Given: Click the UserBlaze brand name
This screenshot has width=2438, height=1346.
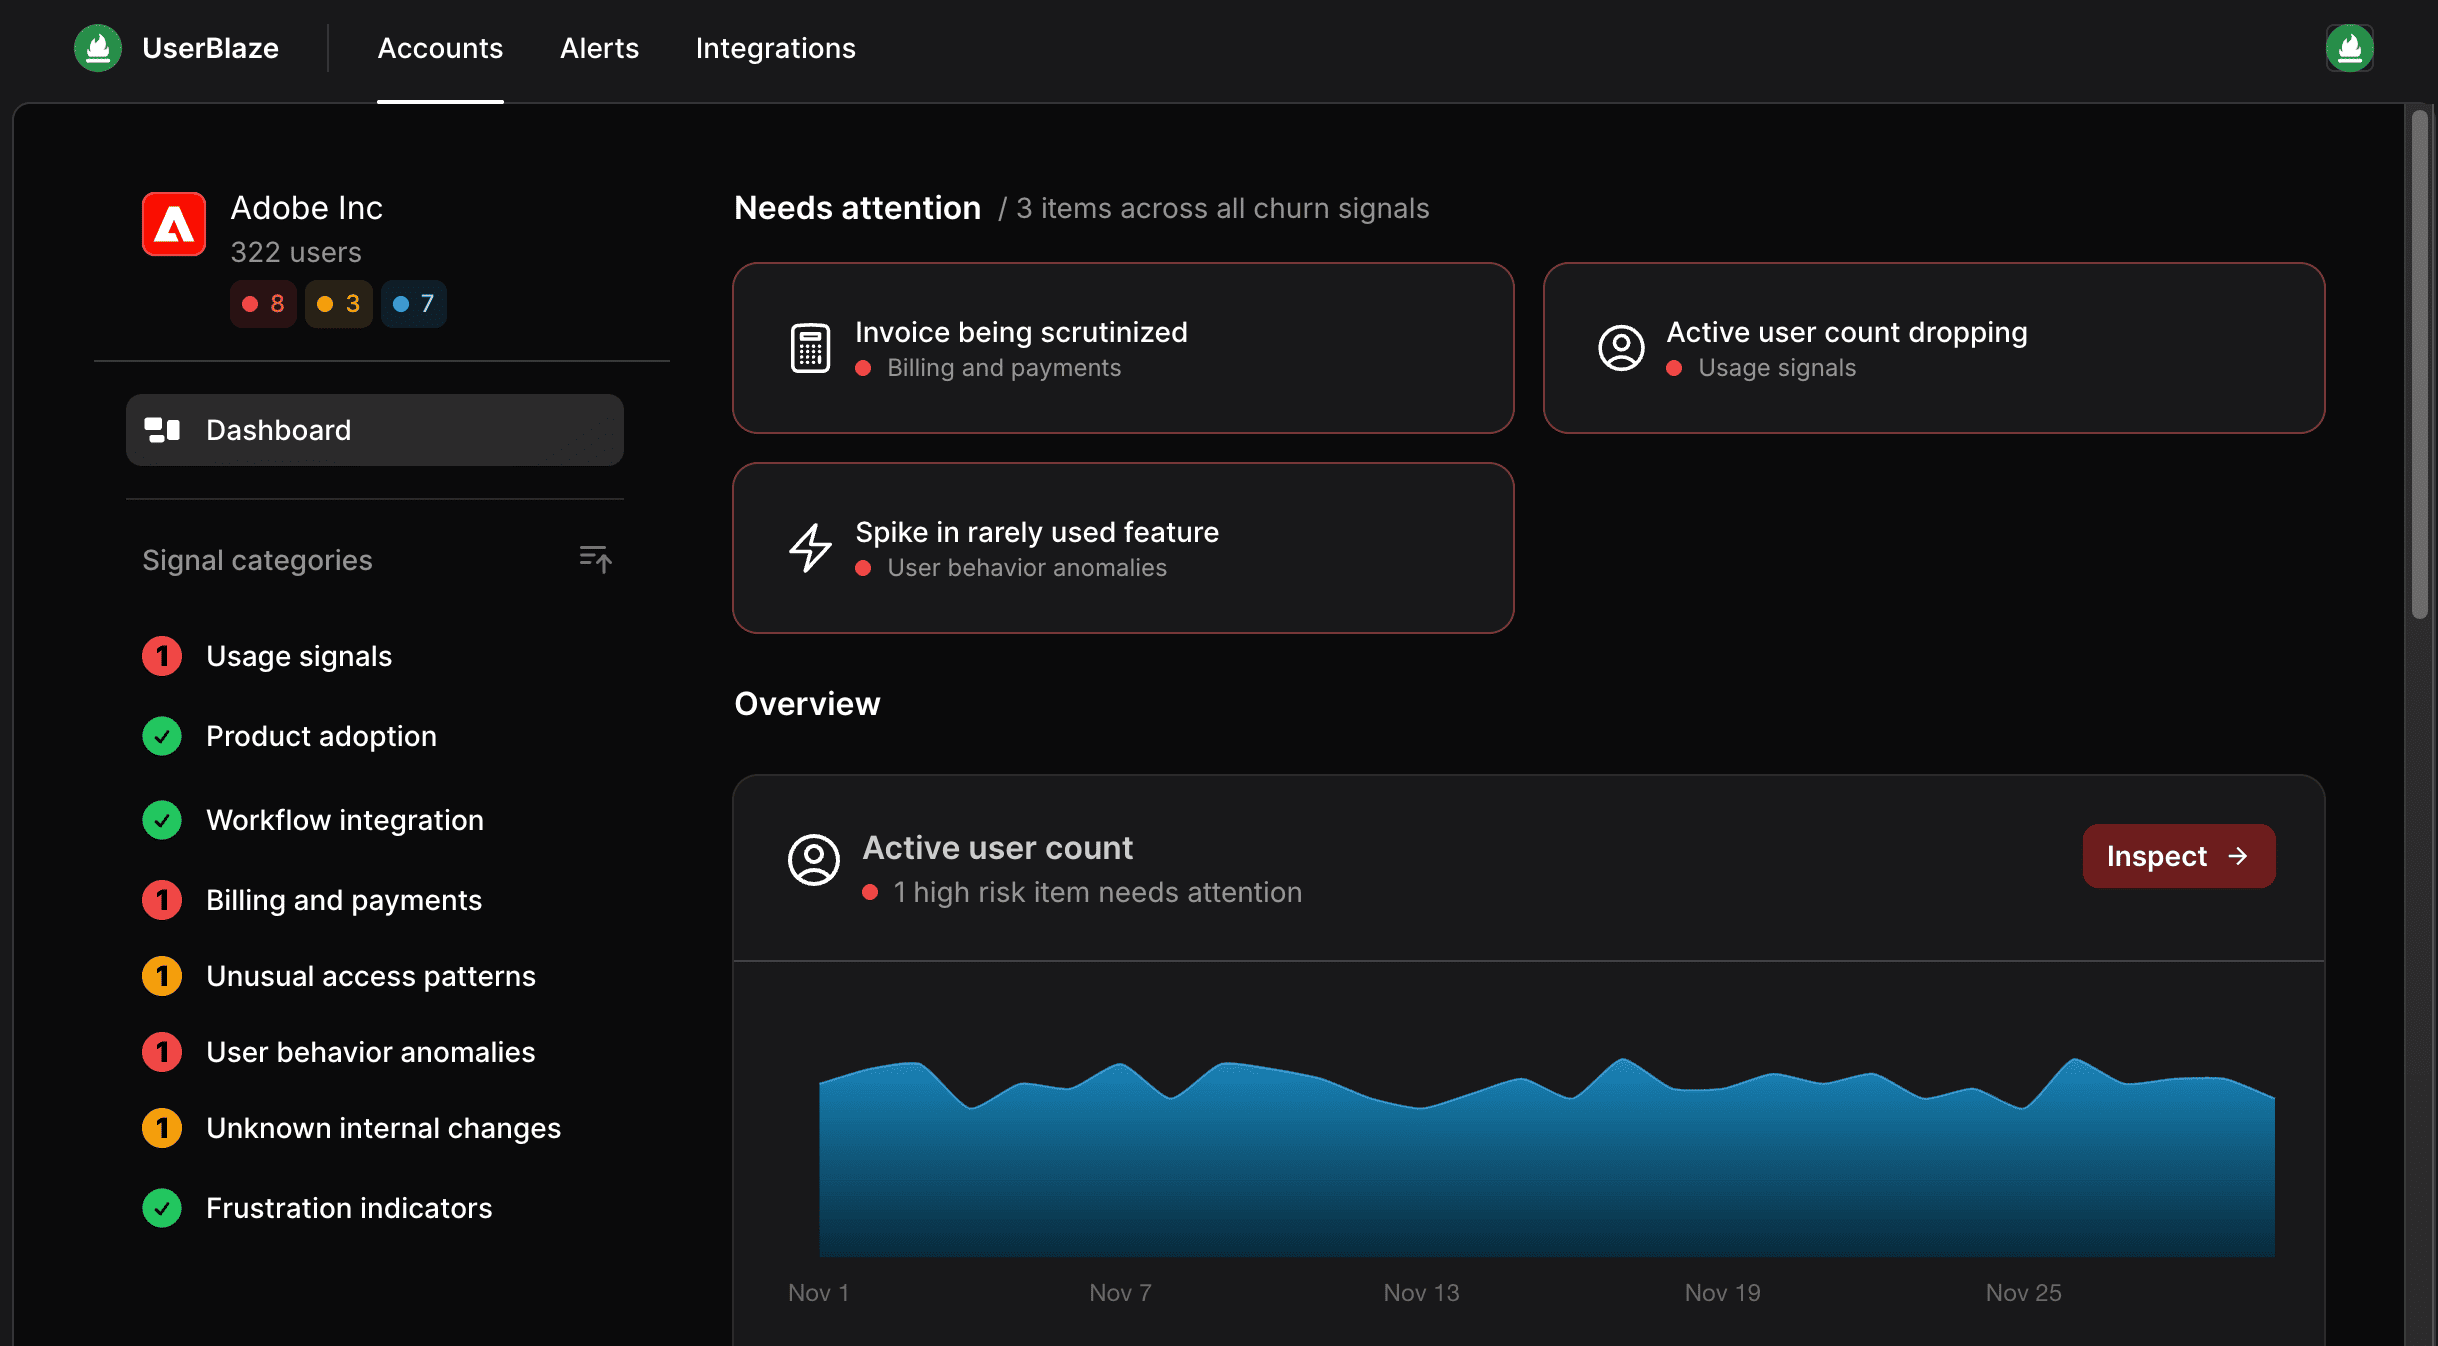Looking at the screenshot, I should point(210,48).
